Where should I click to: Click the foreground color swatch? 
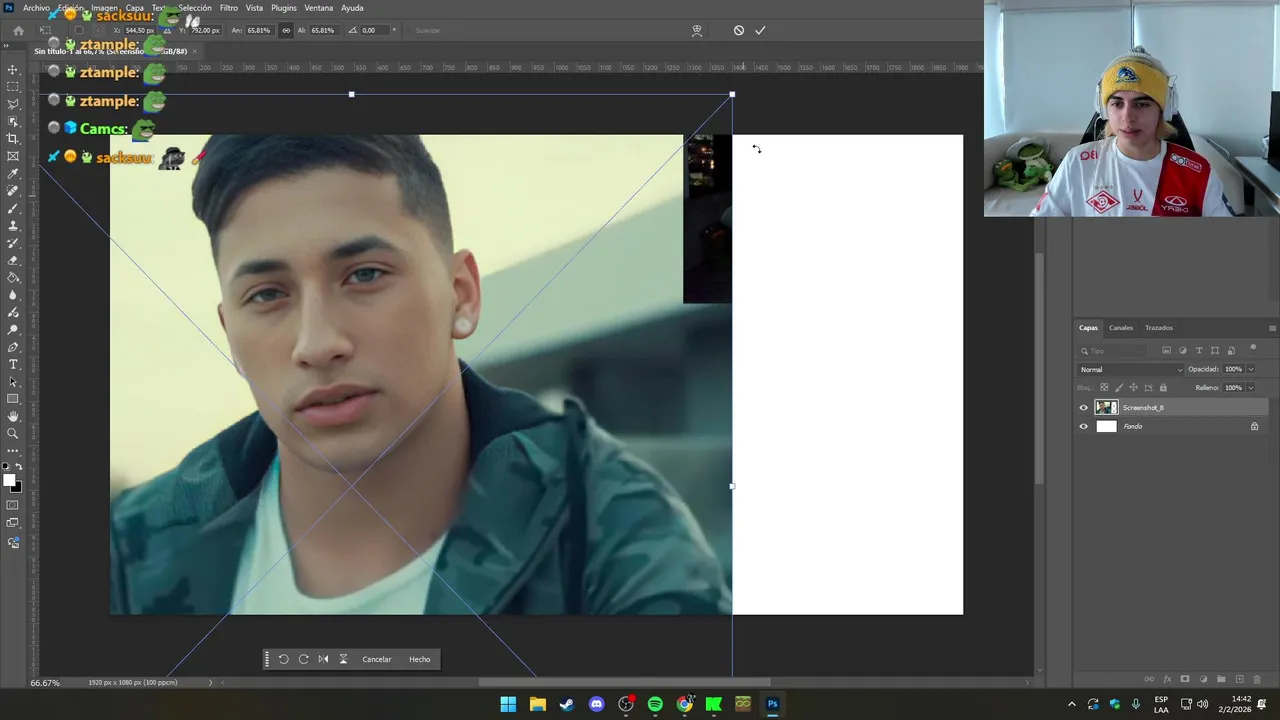10,481
